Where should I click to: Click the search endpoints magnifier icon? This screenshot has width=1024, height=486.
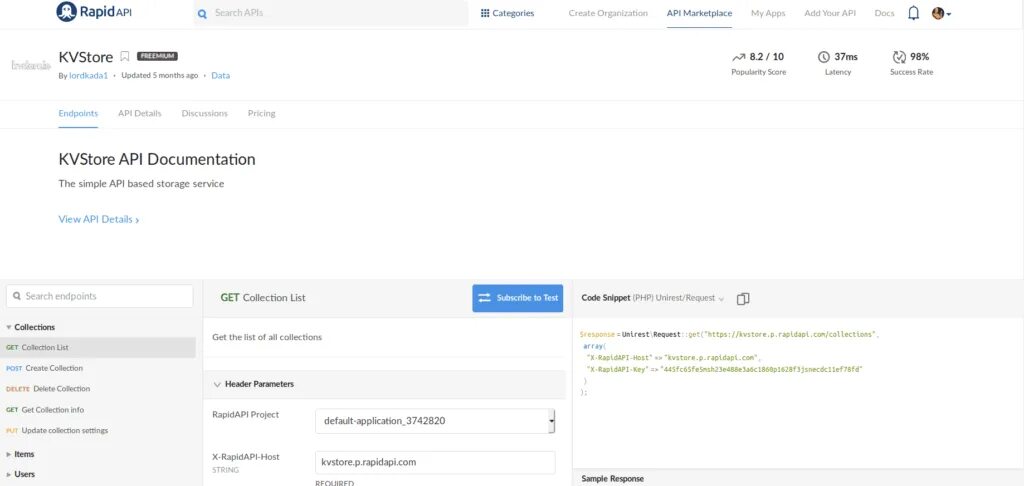point(17,296)
